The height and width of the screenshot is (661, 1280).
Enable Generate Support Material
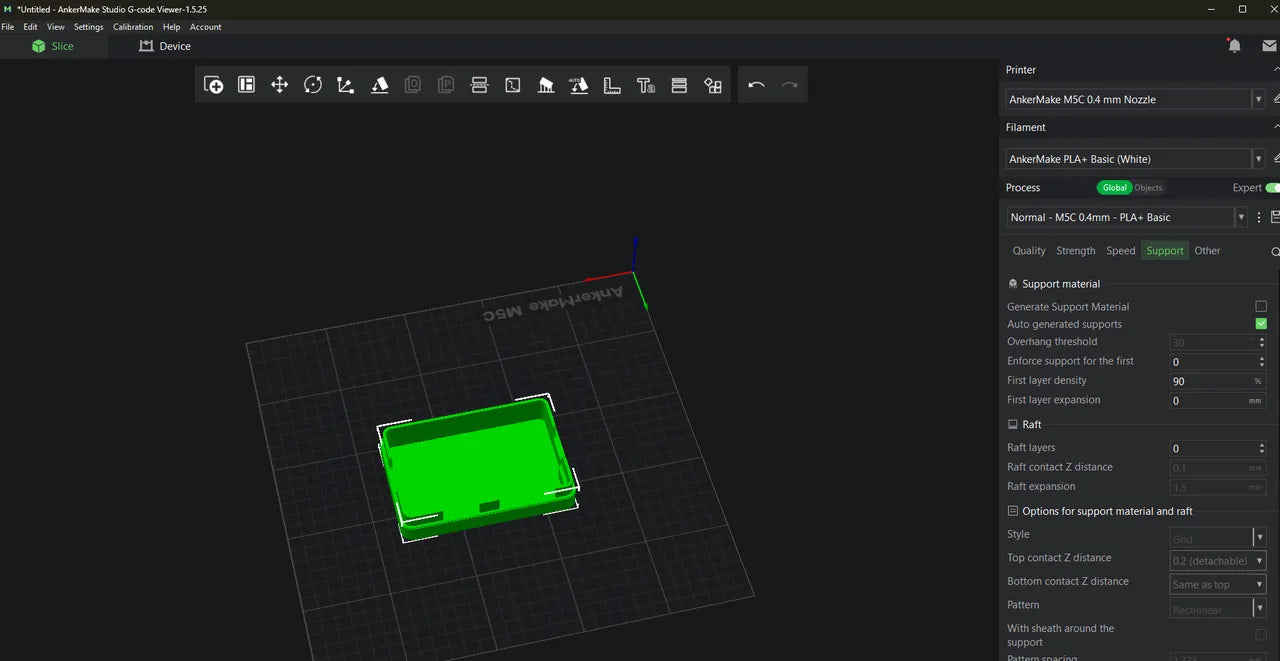coord(1261,306)
